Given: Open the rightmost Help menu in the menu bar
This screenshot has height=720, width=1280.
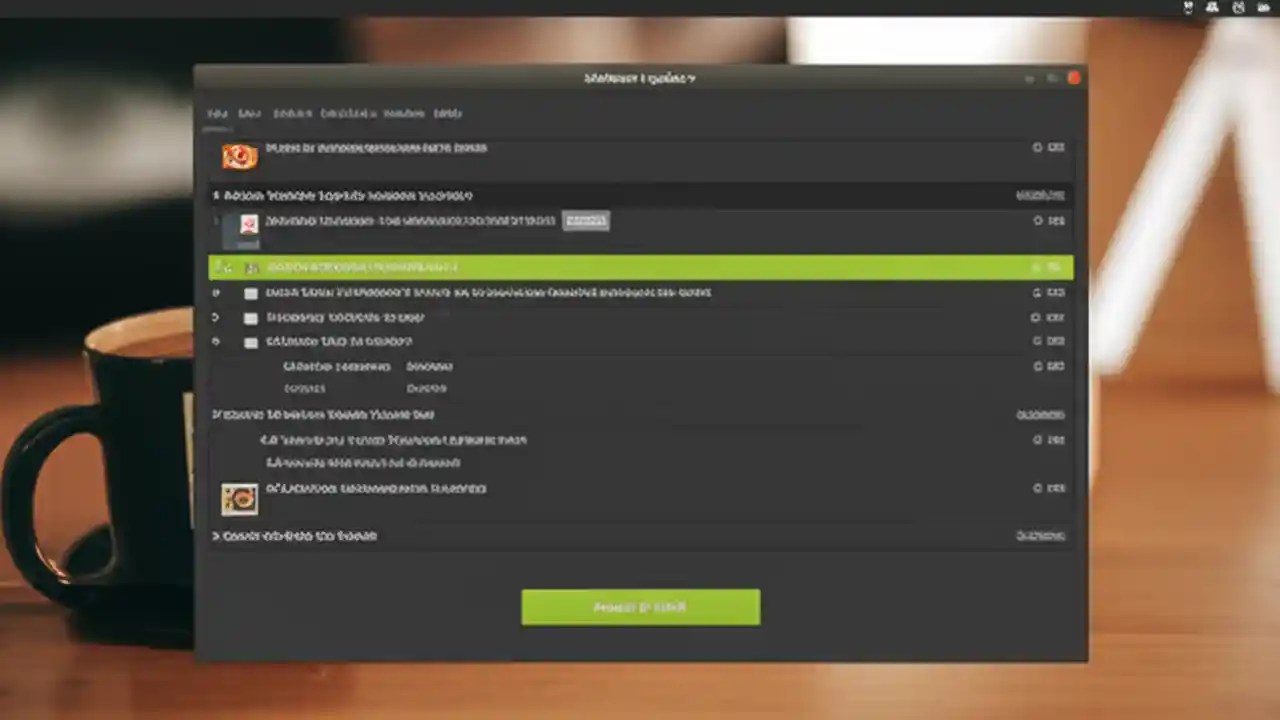Looking at the screenshot, I should [448, 113].
